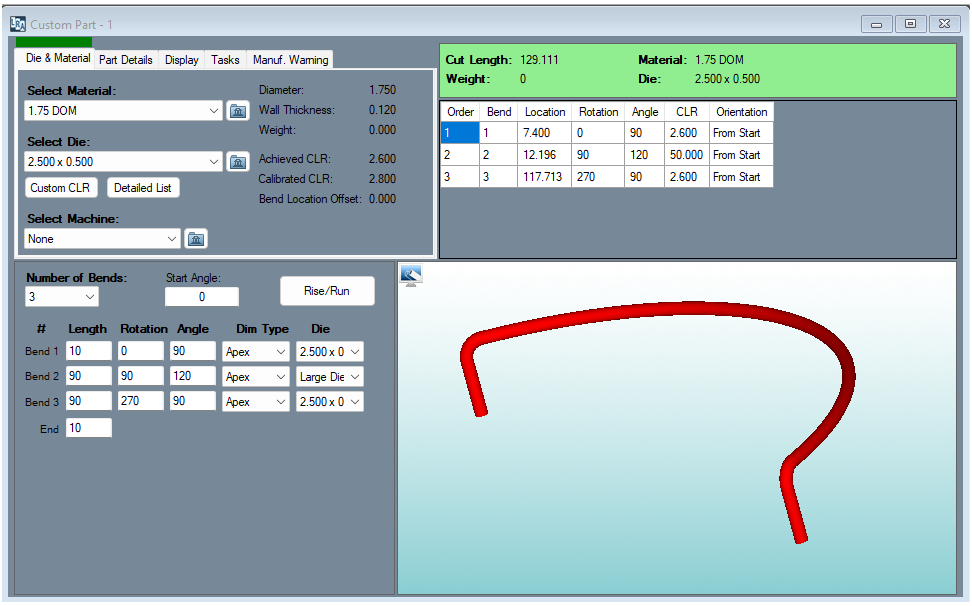The image size is (972, 606).
Task: Open machine library icon beside Select Machine
Action: coord(196,239)
